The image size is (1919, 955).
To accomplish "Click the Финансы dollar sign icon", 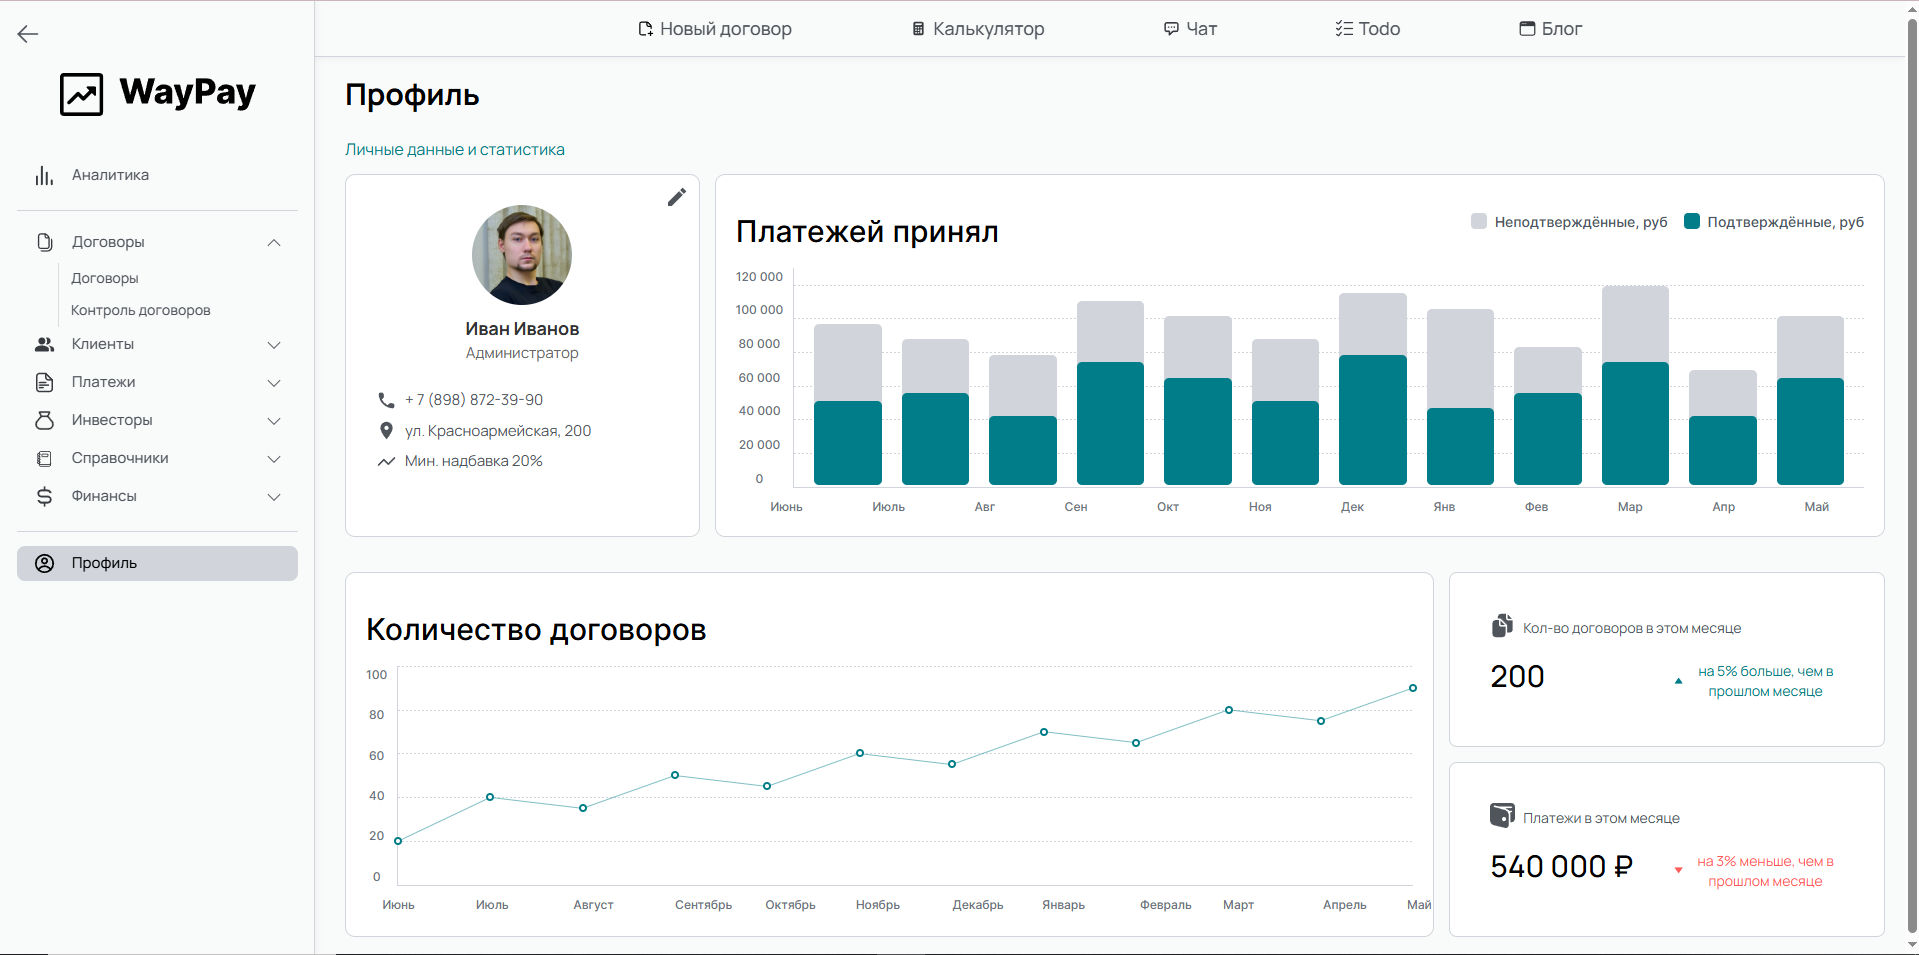I will click(x=44, y=496).
